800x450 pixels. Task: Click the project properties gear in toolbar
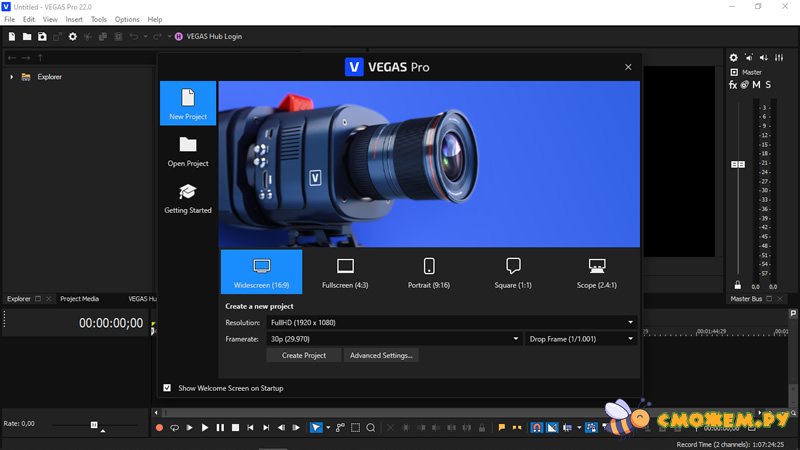(72, 37)
